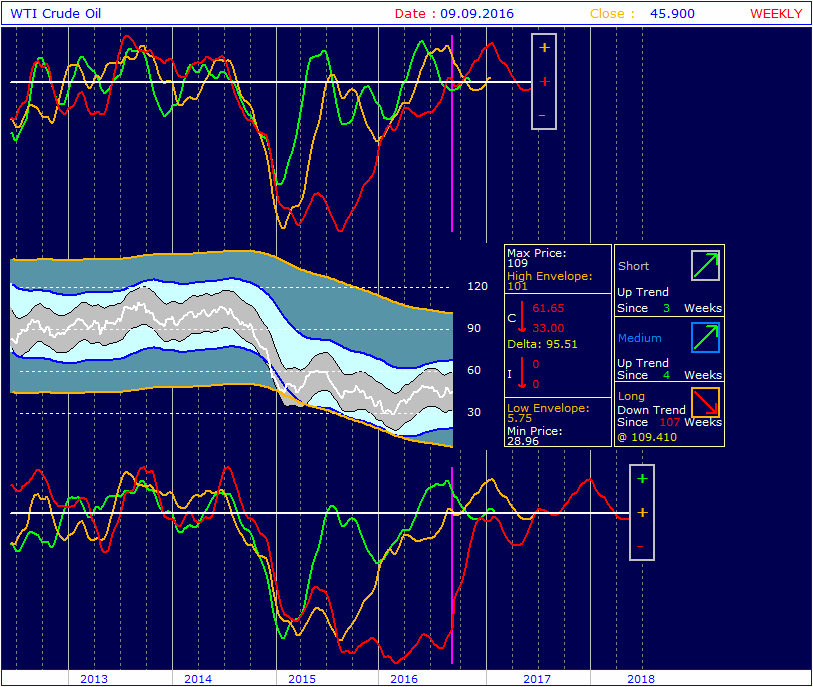Select the 2017 label on time axis

click(537, 679)
